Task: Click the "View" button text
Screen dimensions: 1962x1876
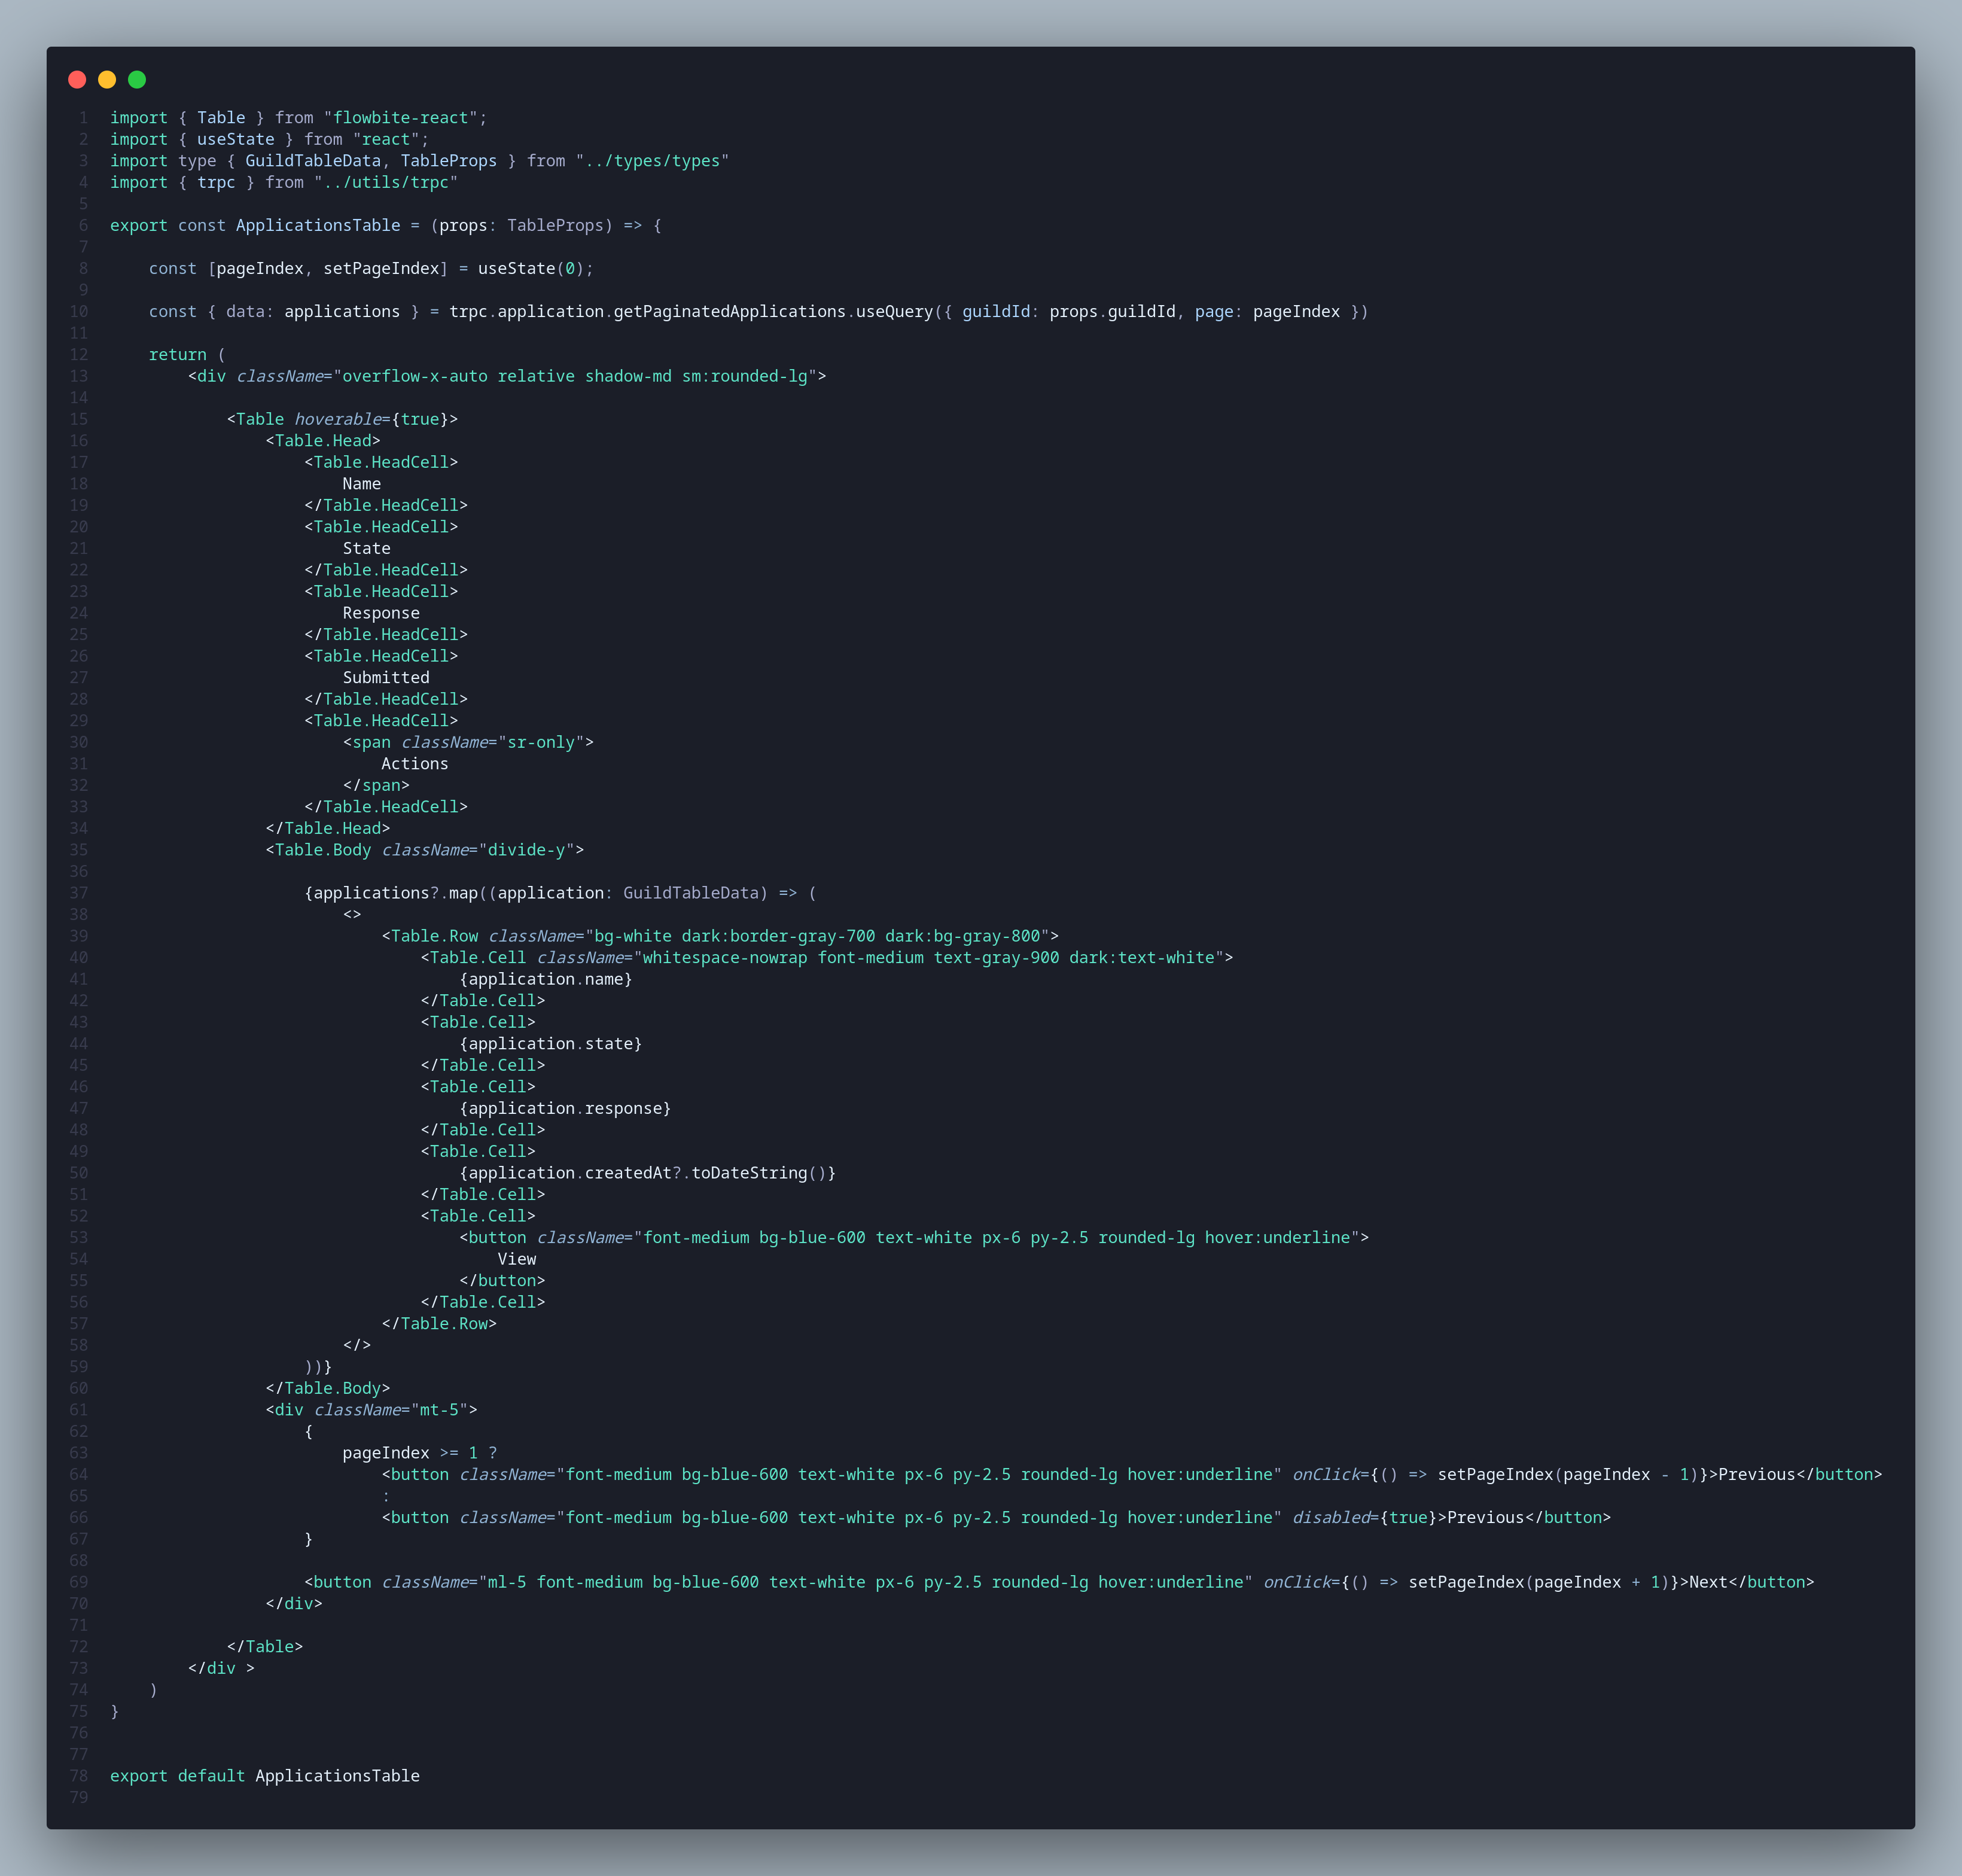Action: 516,1259
